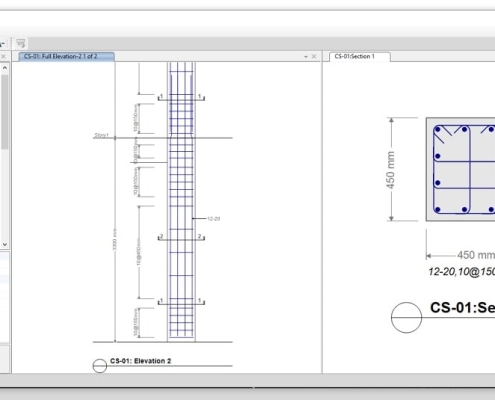The height and width of the screenshot is (400, 495).
Task: Click the vertical 450 mm dimension in Section 1
Action: click(390, 170)
